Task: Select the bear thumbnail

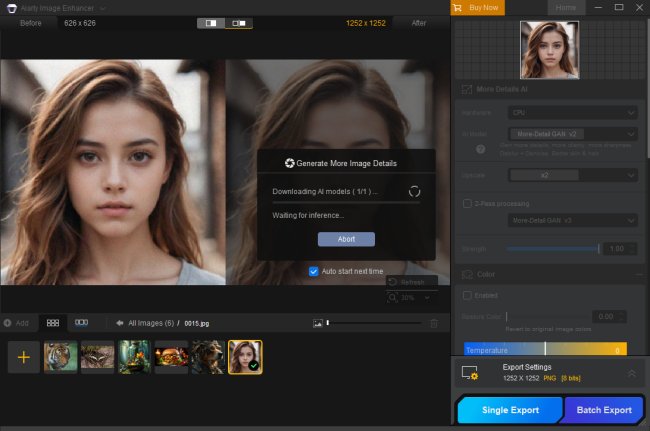Action: 208,357
